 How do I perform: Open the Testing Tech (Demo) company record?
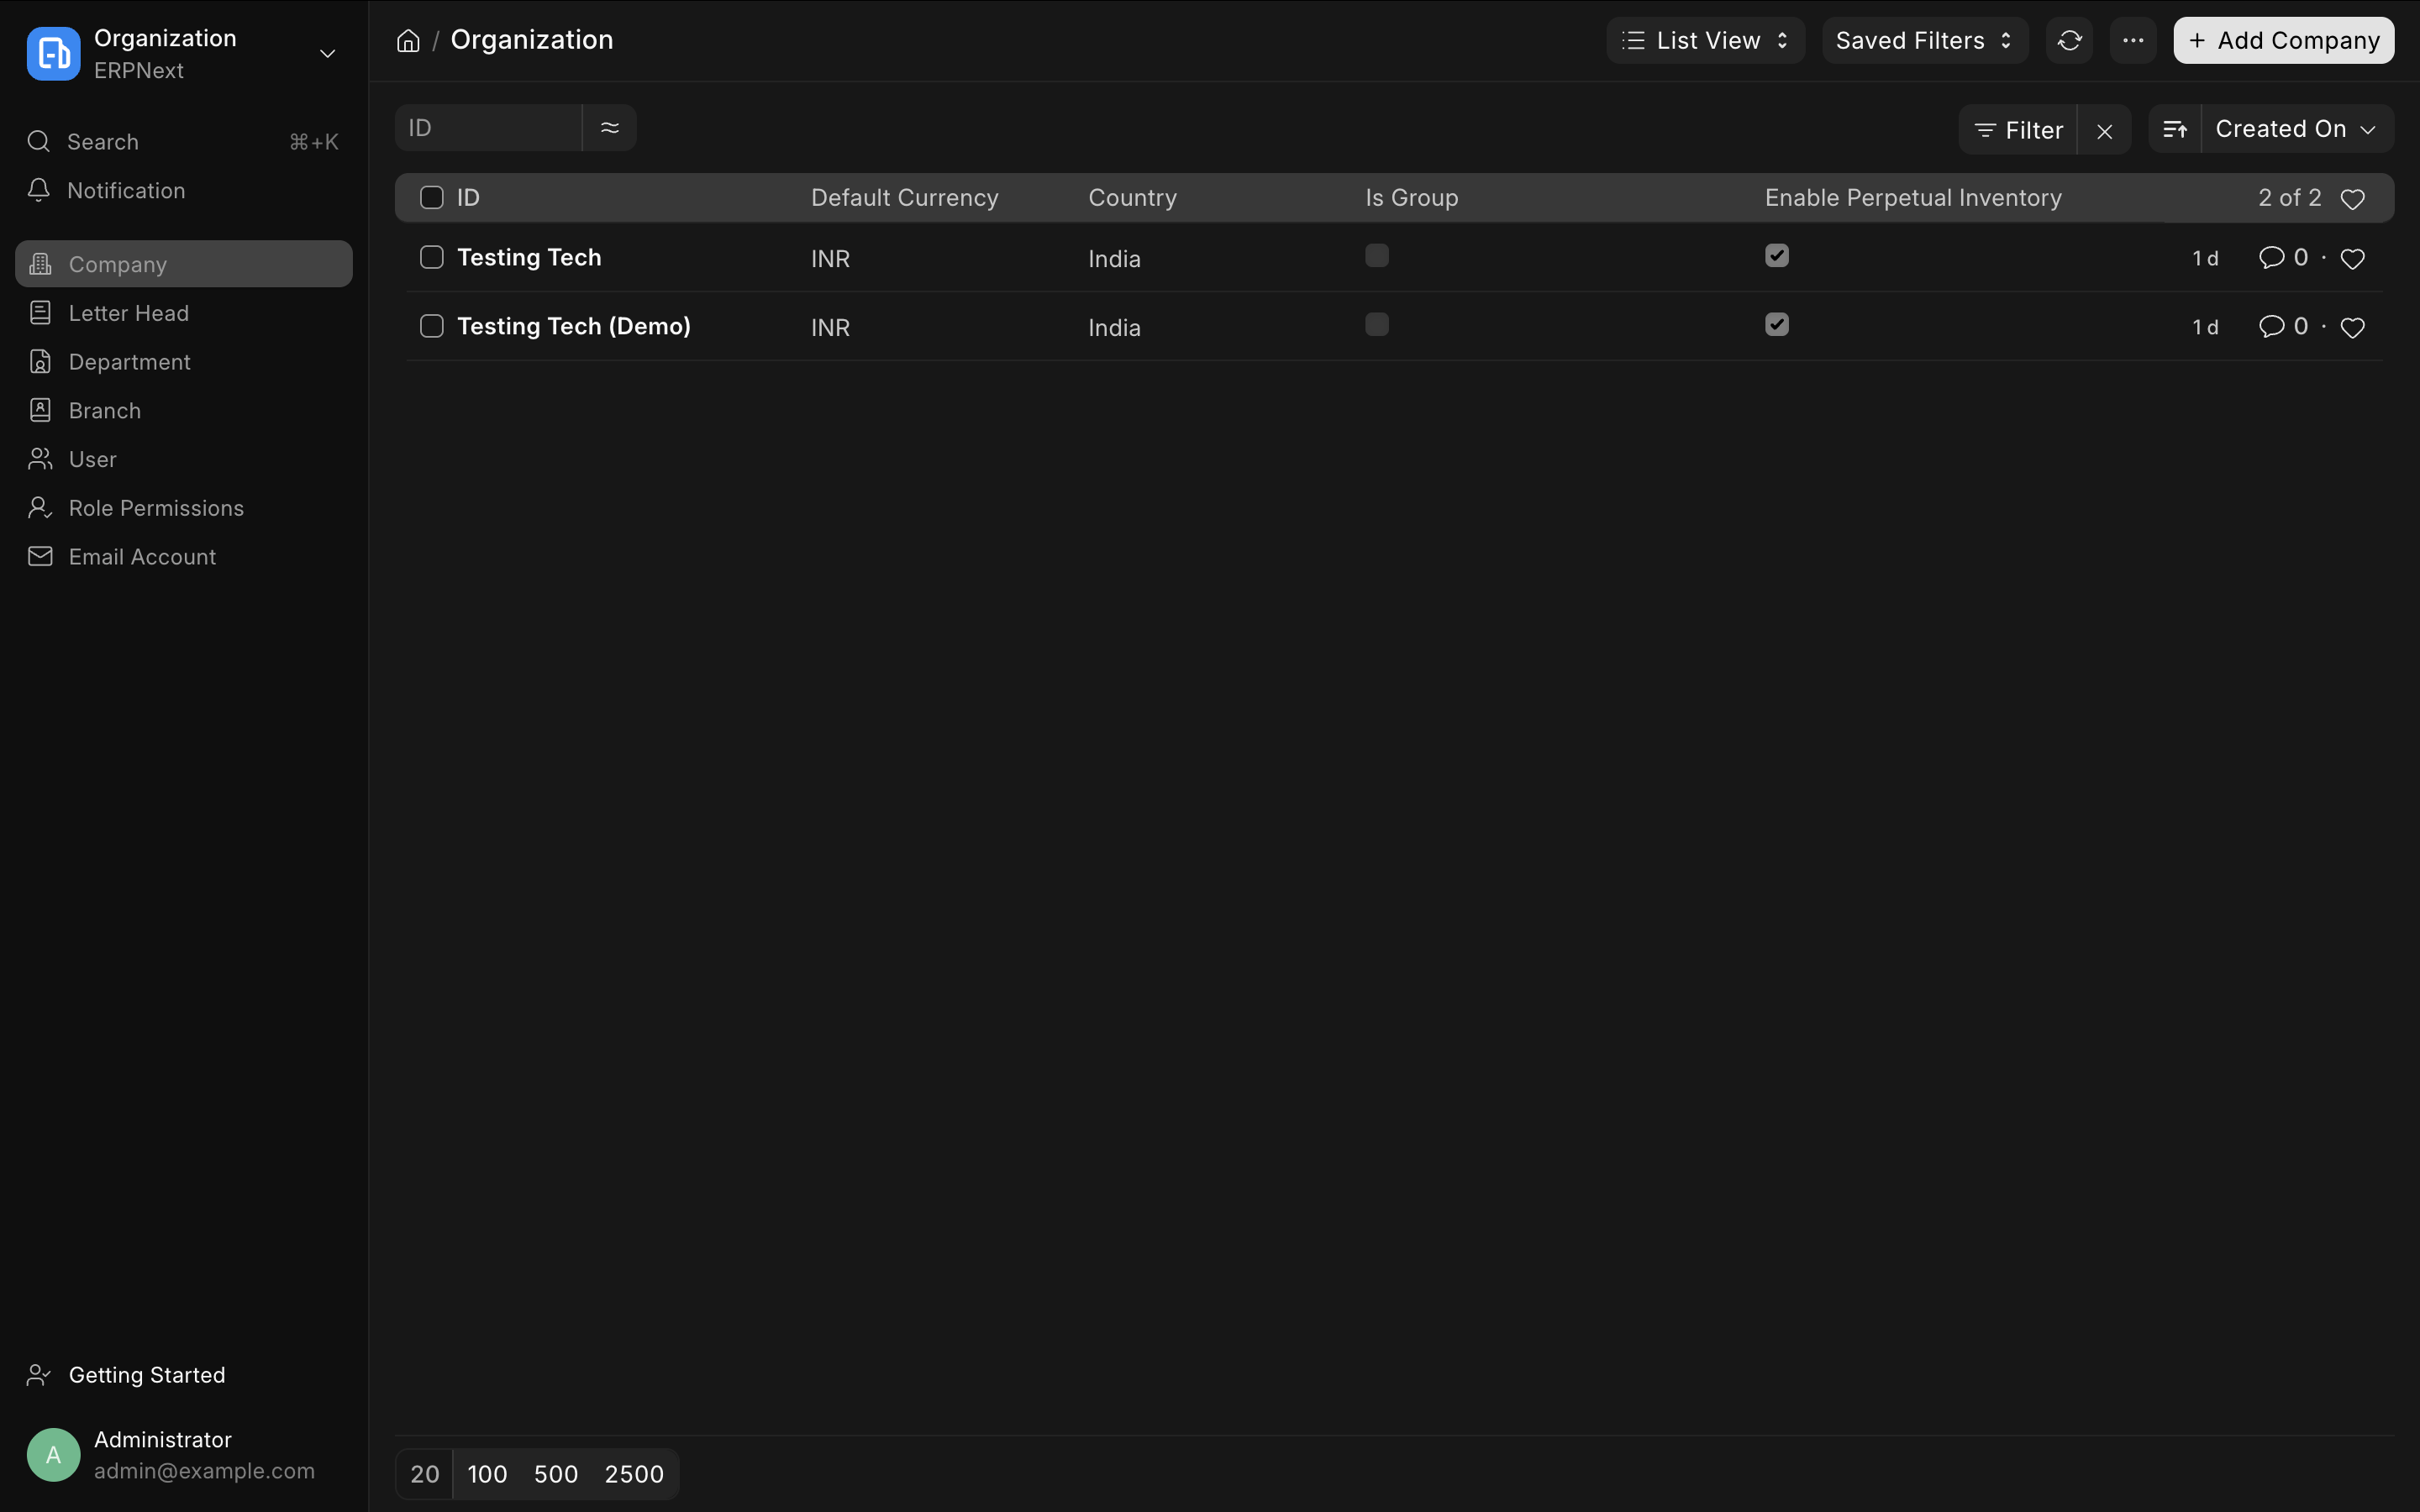[574, 327]
